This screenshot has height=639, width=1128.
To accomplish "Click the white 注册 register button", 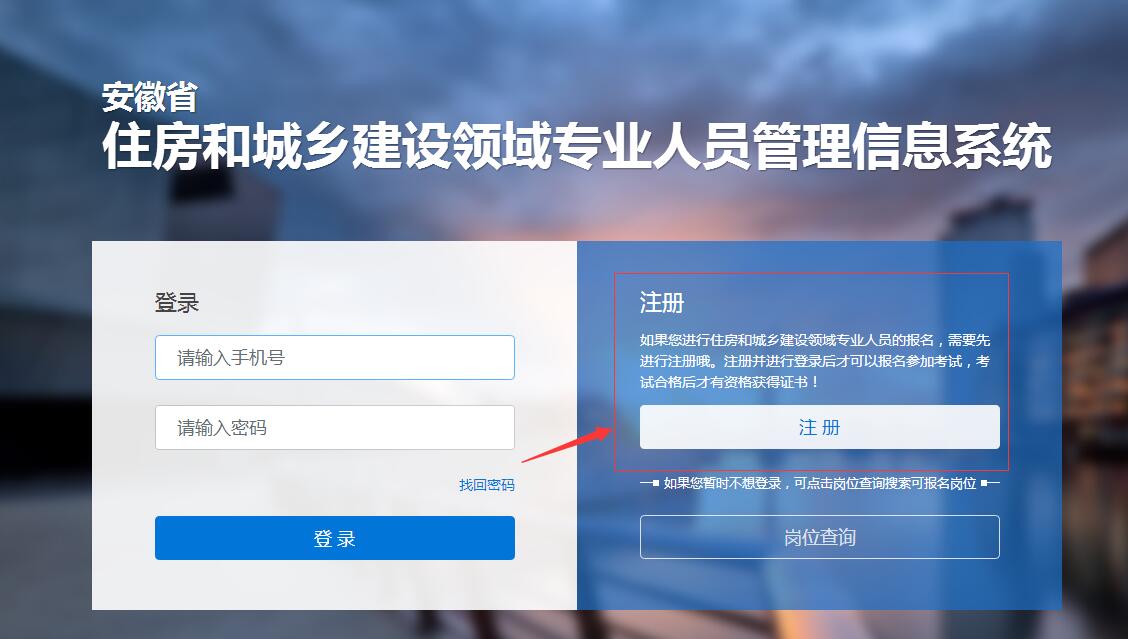I will (x=819, y=427).
